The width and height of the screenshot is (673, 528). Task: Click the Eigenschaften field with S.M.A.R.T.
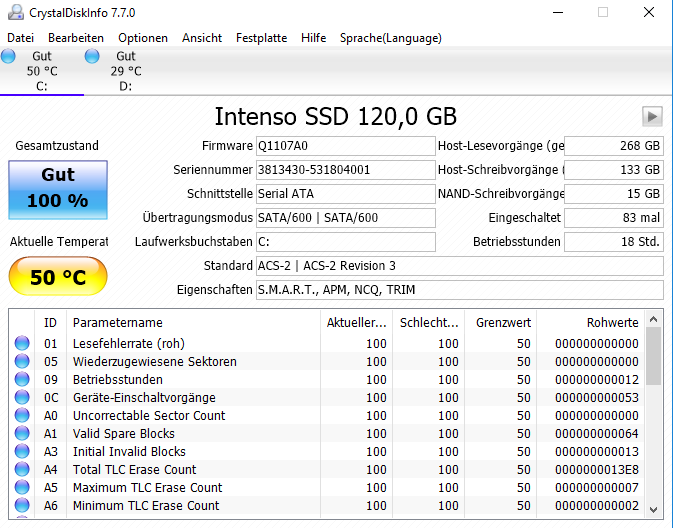pyautogui.click(x=460, y=290)
